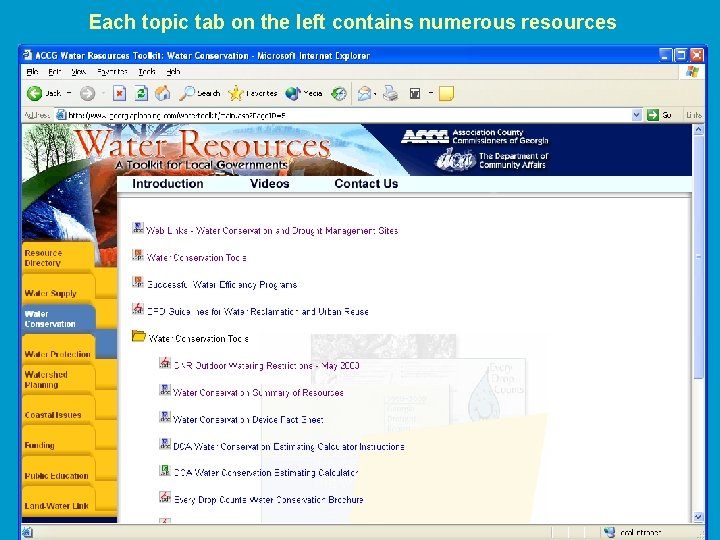The image size is (720, 540).
Task: Open the Back button history dropdown arrow
Action: (69, 93)
